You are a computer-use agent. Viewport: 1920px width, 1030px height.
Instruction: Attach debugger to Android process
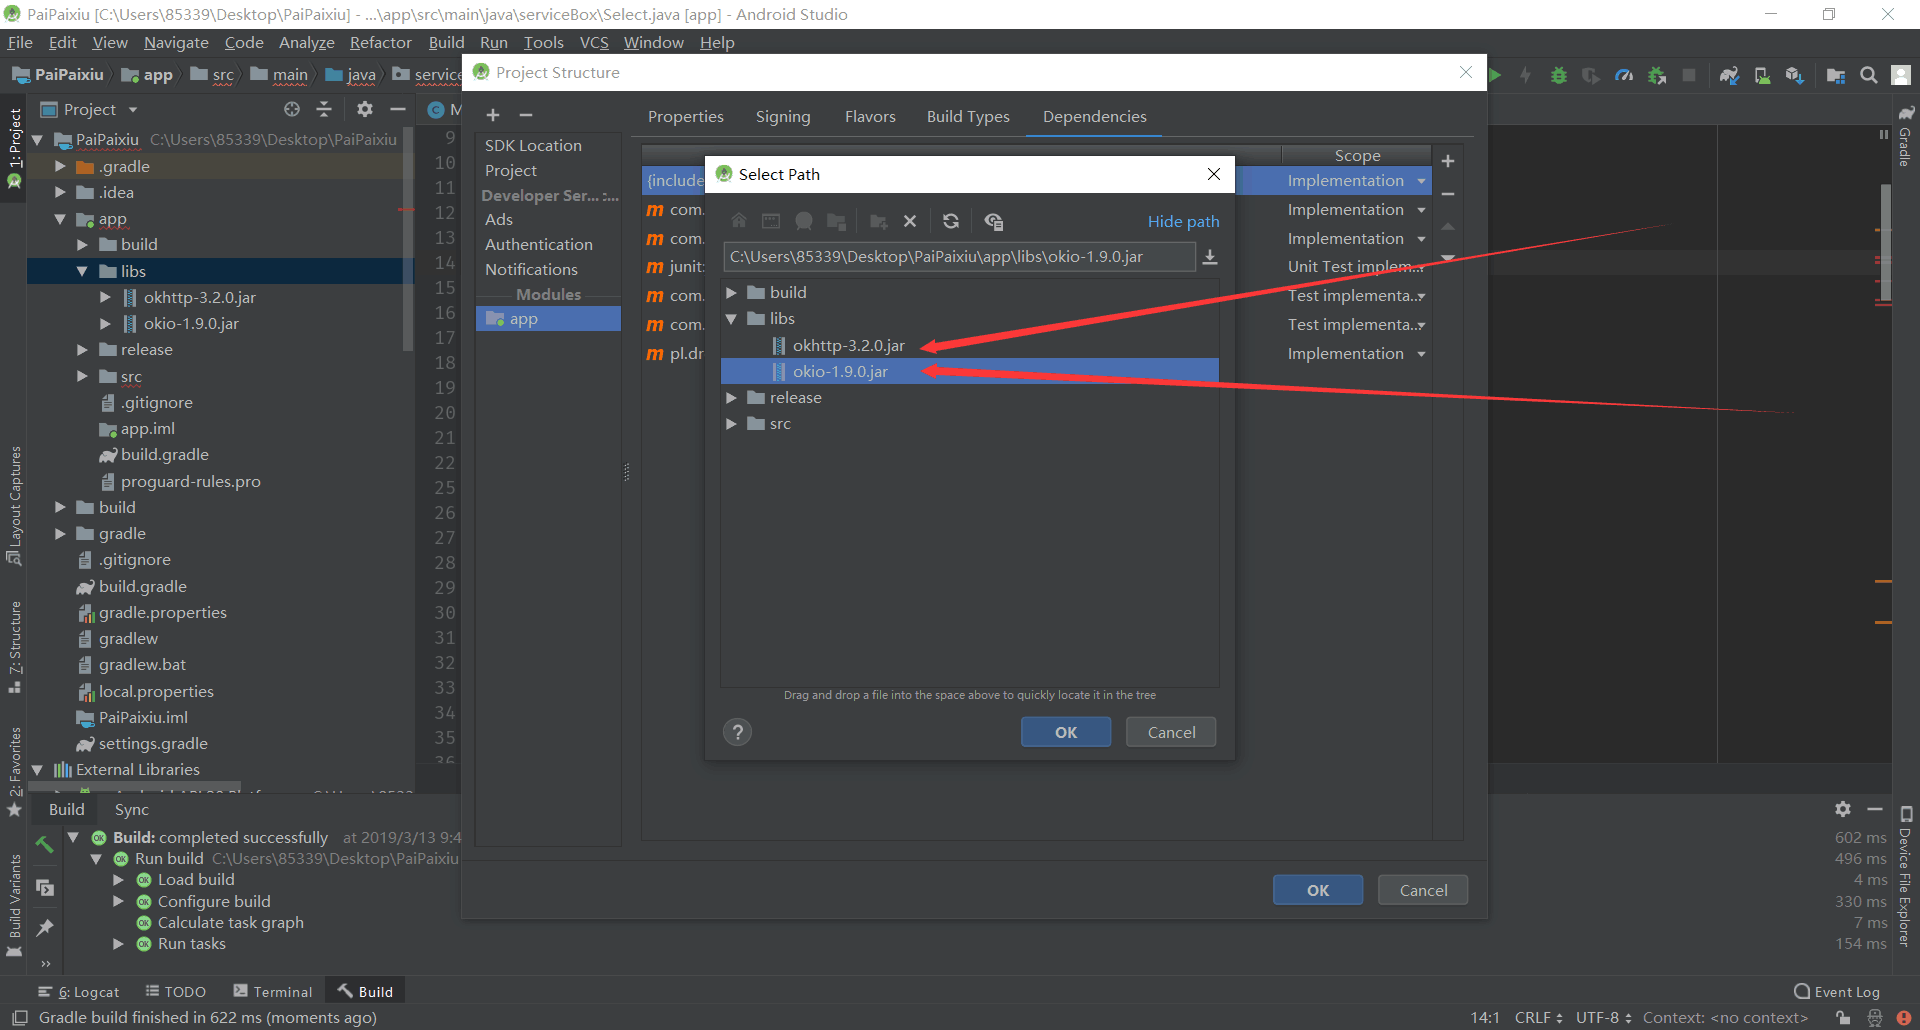(x=1657, y=75)
